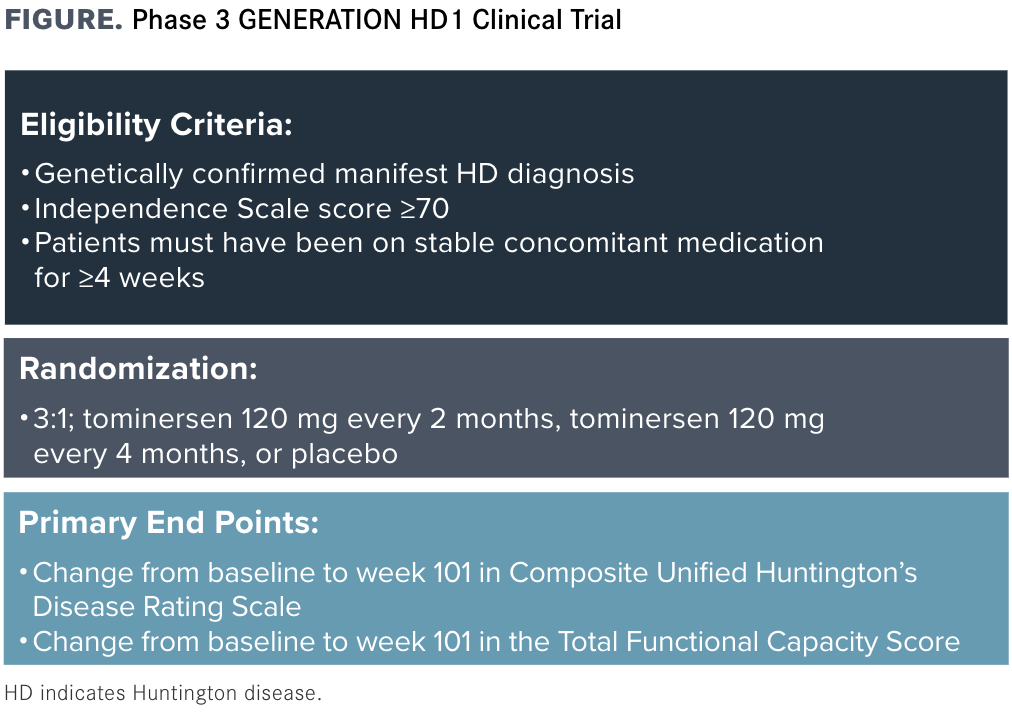
Task: Click the HD indicates Huntington disease footnote
Action: [x=163, y=693]
